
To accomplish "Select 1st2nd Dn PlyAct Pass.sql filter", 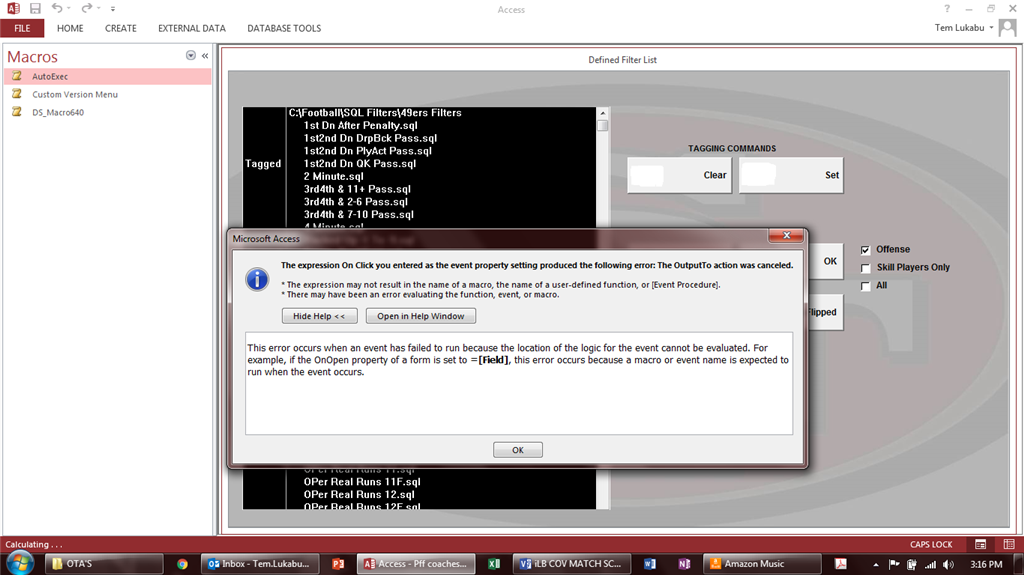I will [368, 151].
